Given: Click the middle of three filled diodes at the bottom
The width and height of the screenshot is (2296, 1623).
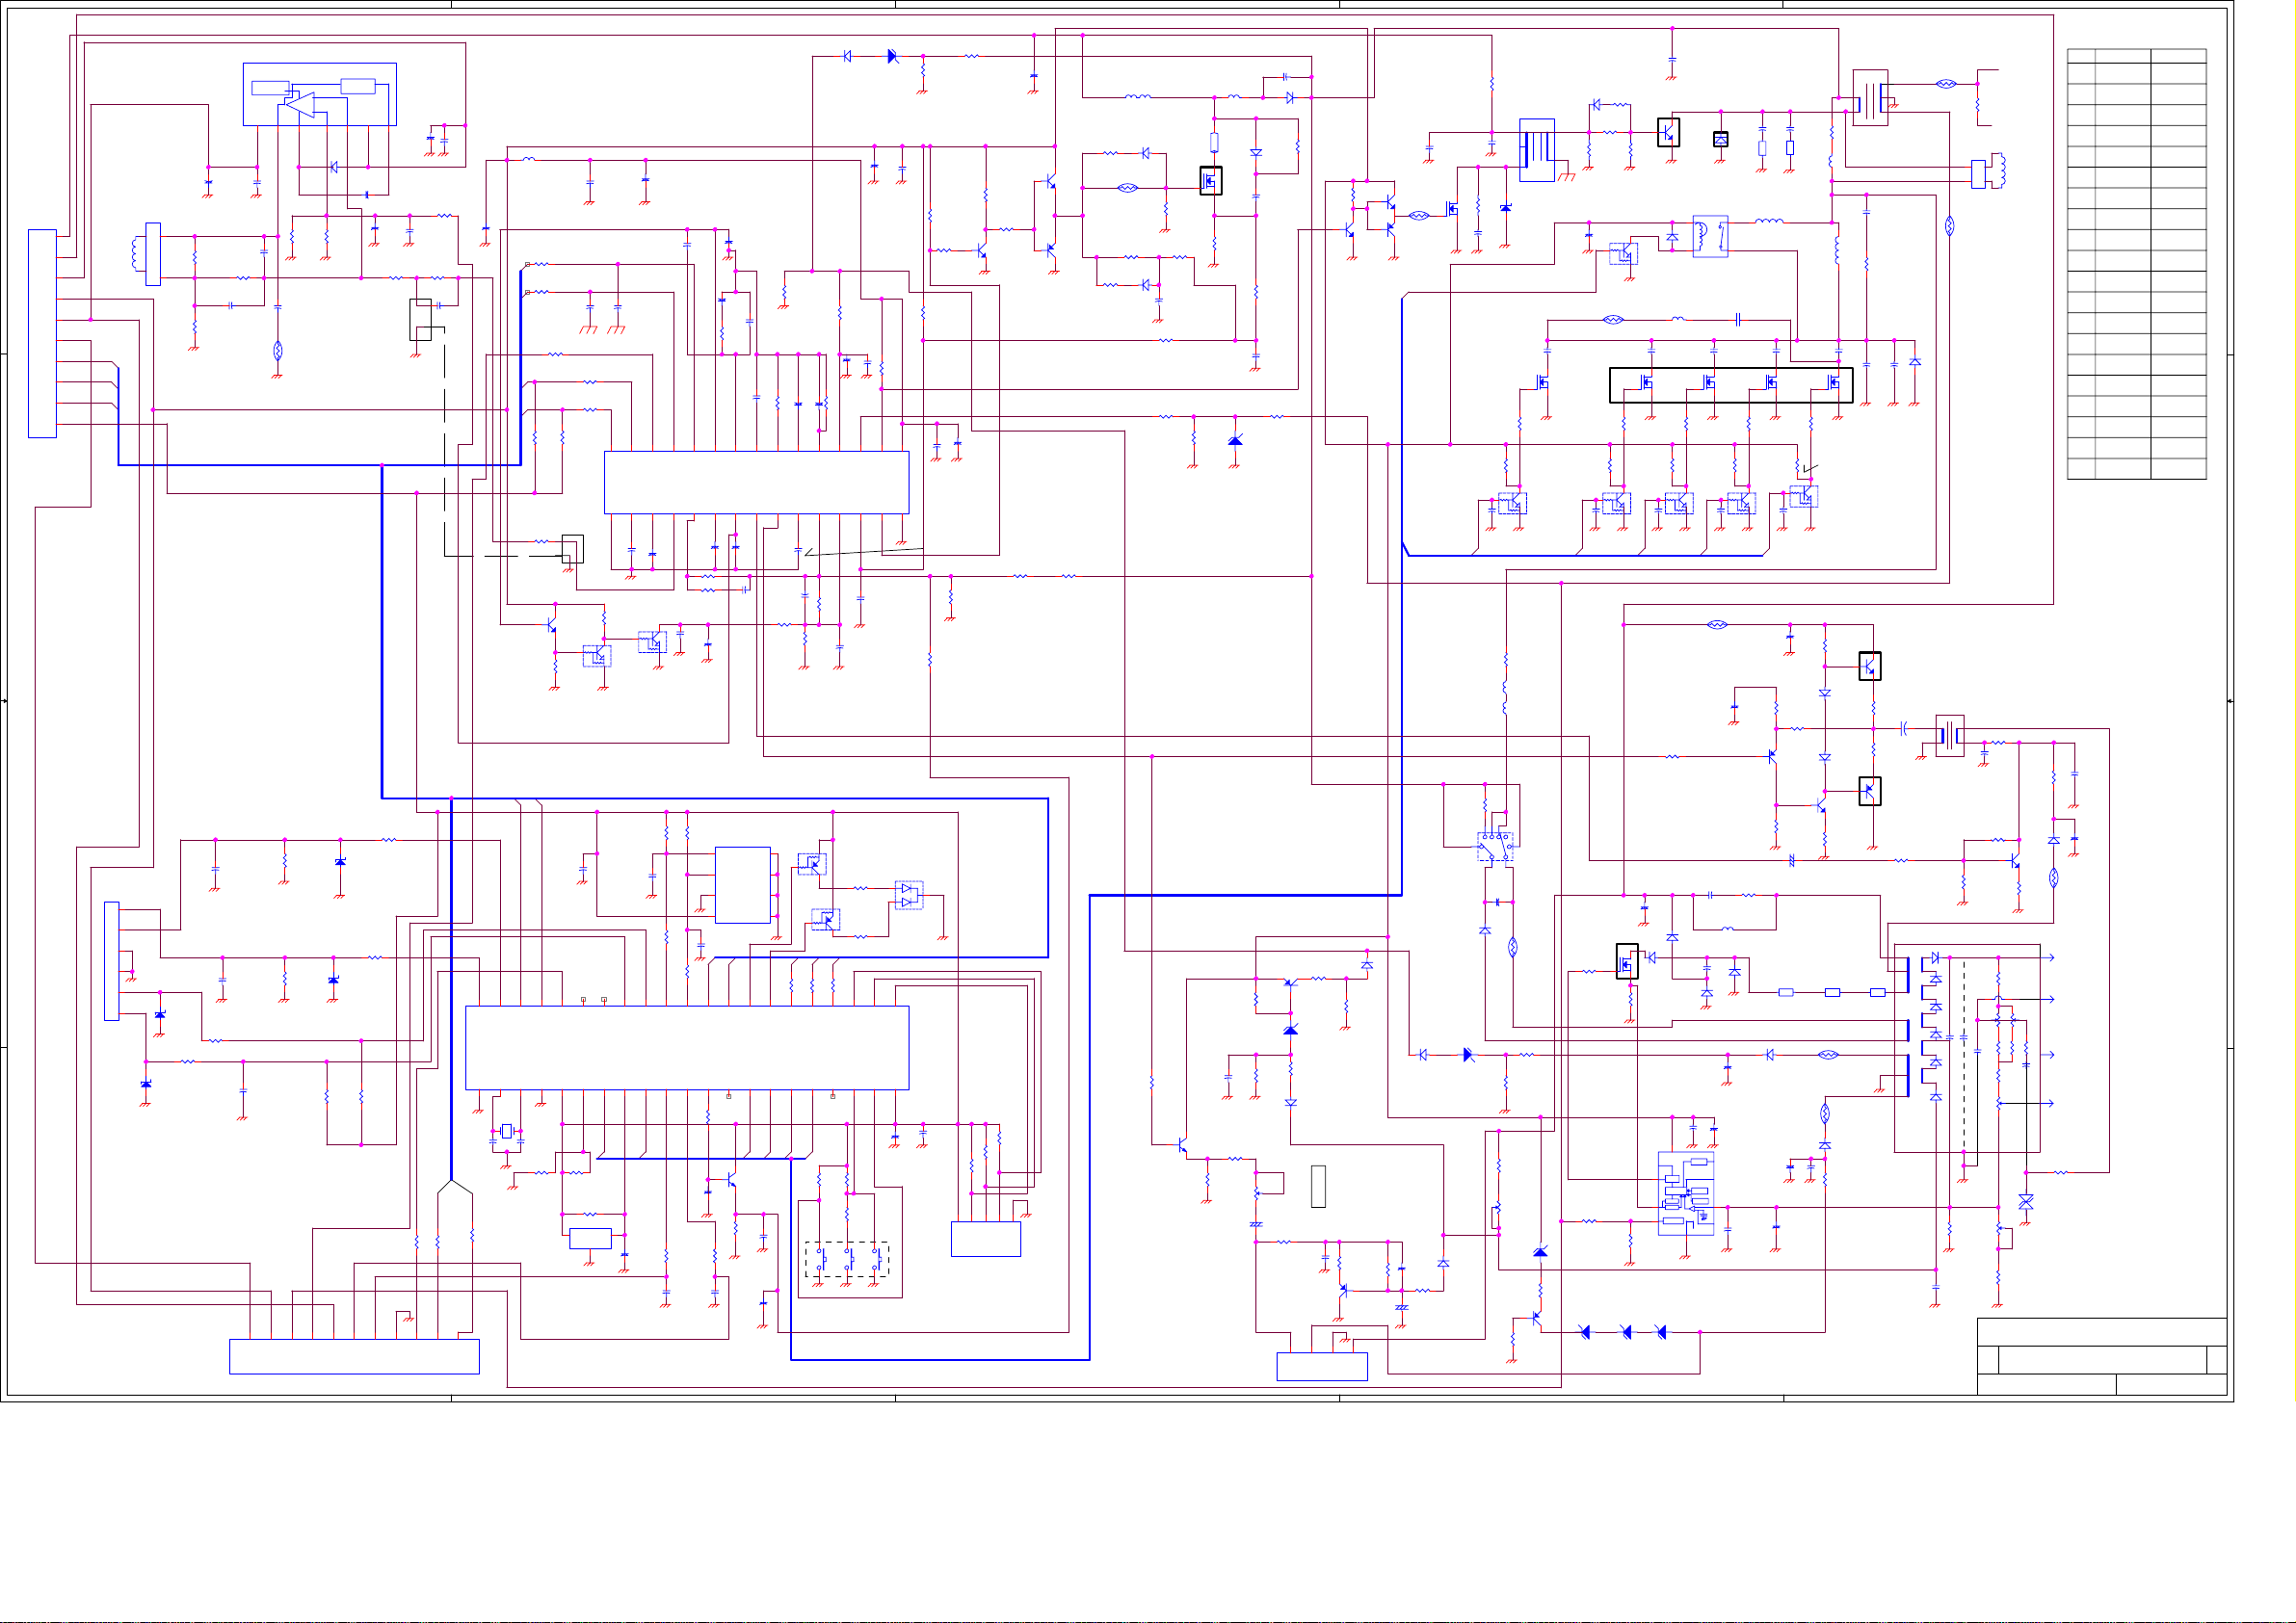Looking at the screenshot, I should (x=1626, y=1332).
